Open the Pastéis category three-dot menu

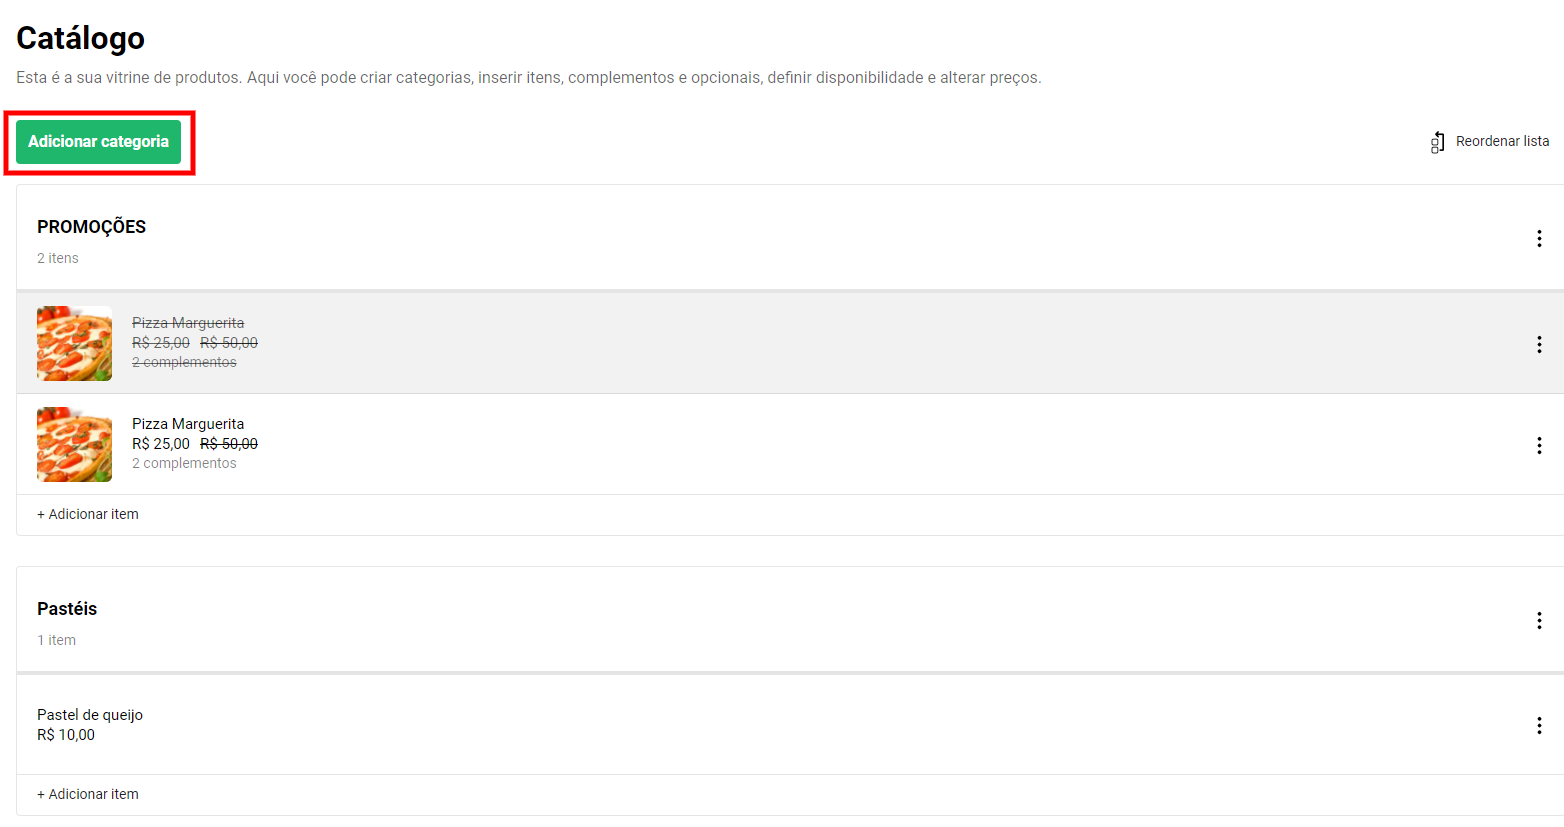pyautogui.click(x=1539, y=620)
